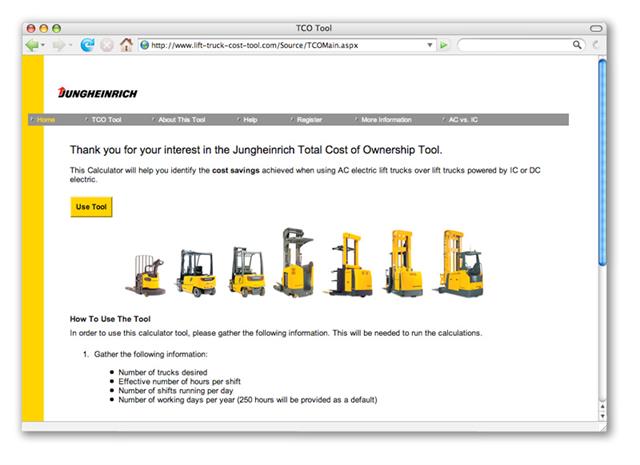Click 'Number of working days per year' line
Image resolution: width=640 pixels, height=465 pixels.
tap(248, 400)
